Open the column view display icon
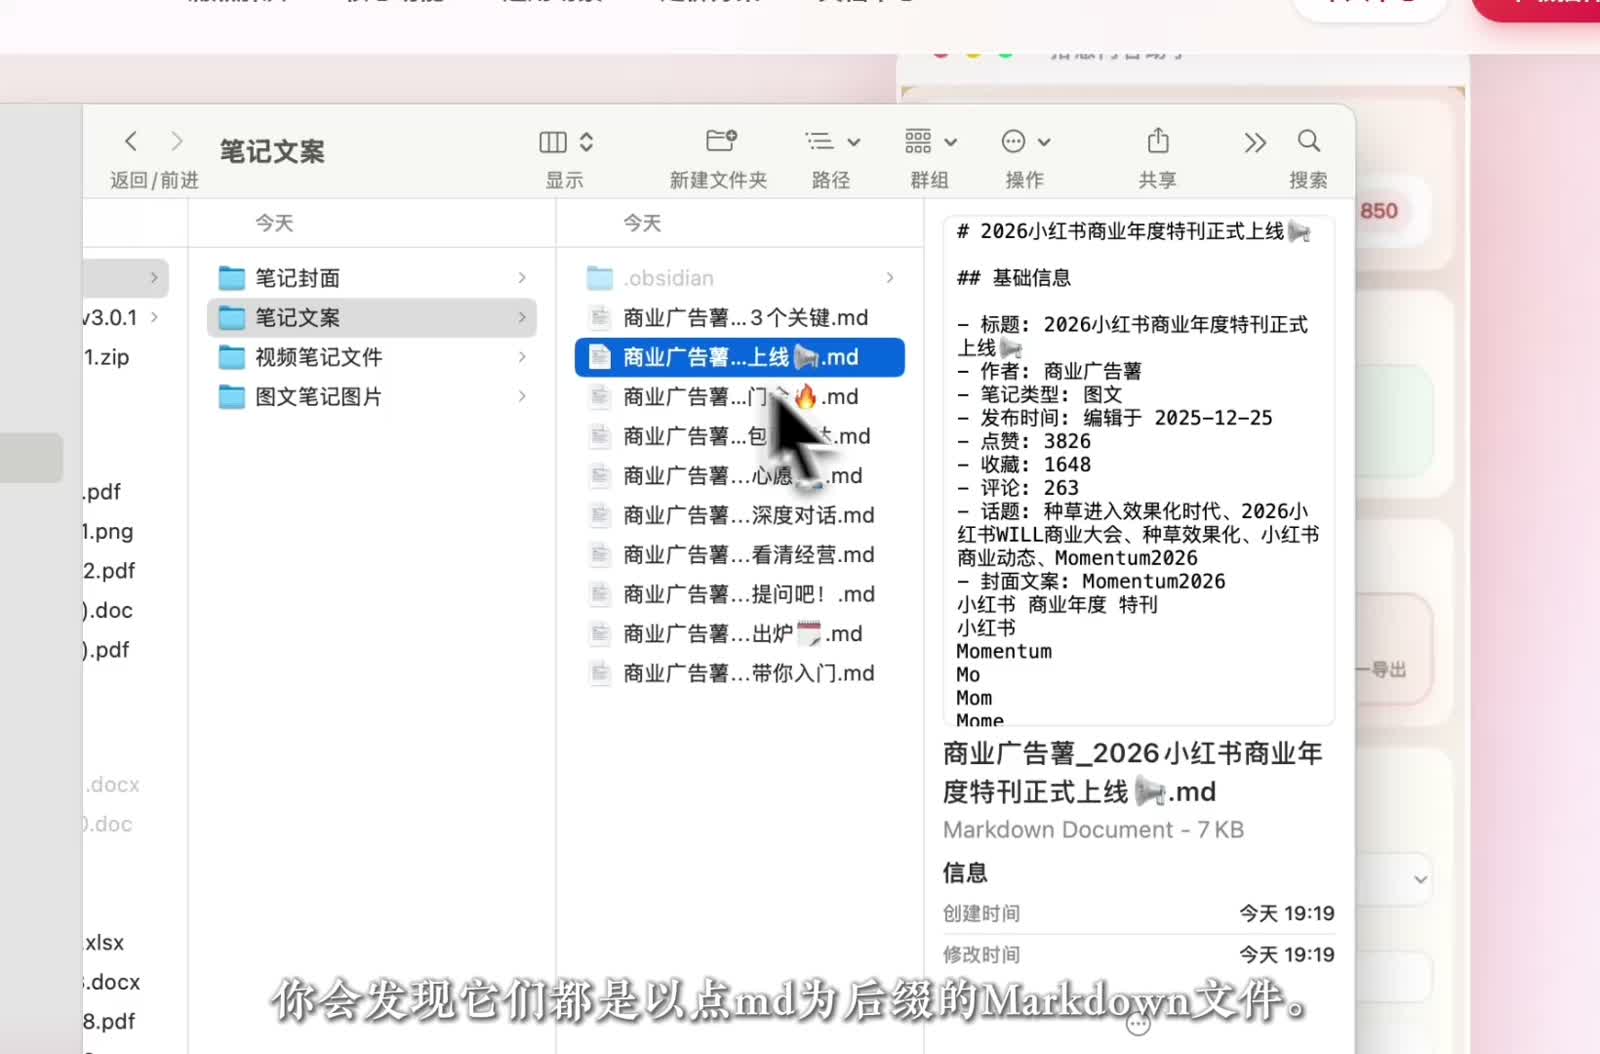The width and height of the screenshot is (1600, 1054). pos(553,142)
